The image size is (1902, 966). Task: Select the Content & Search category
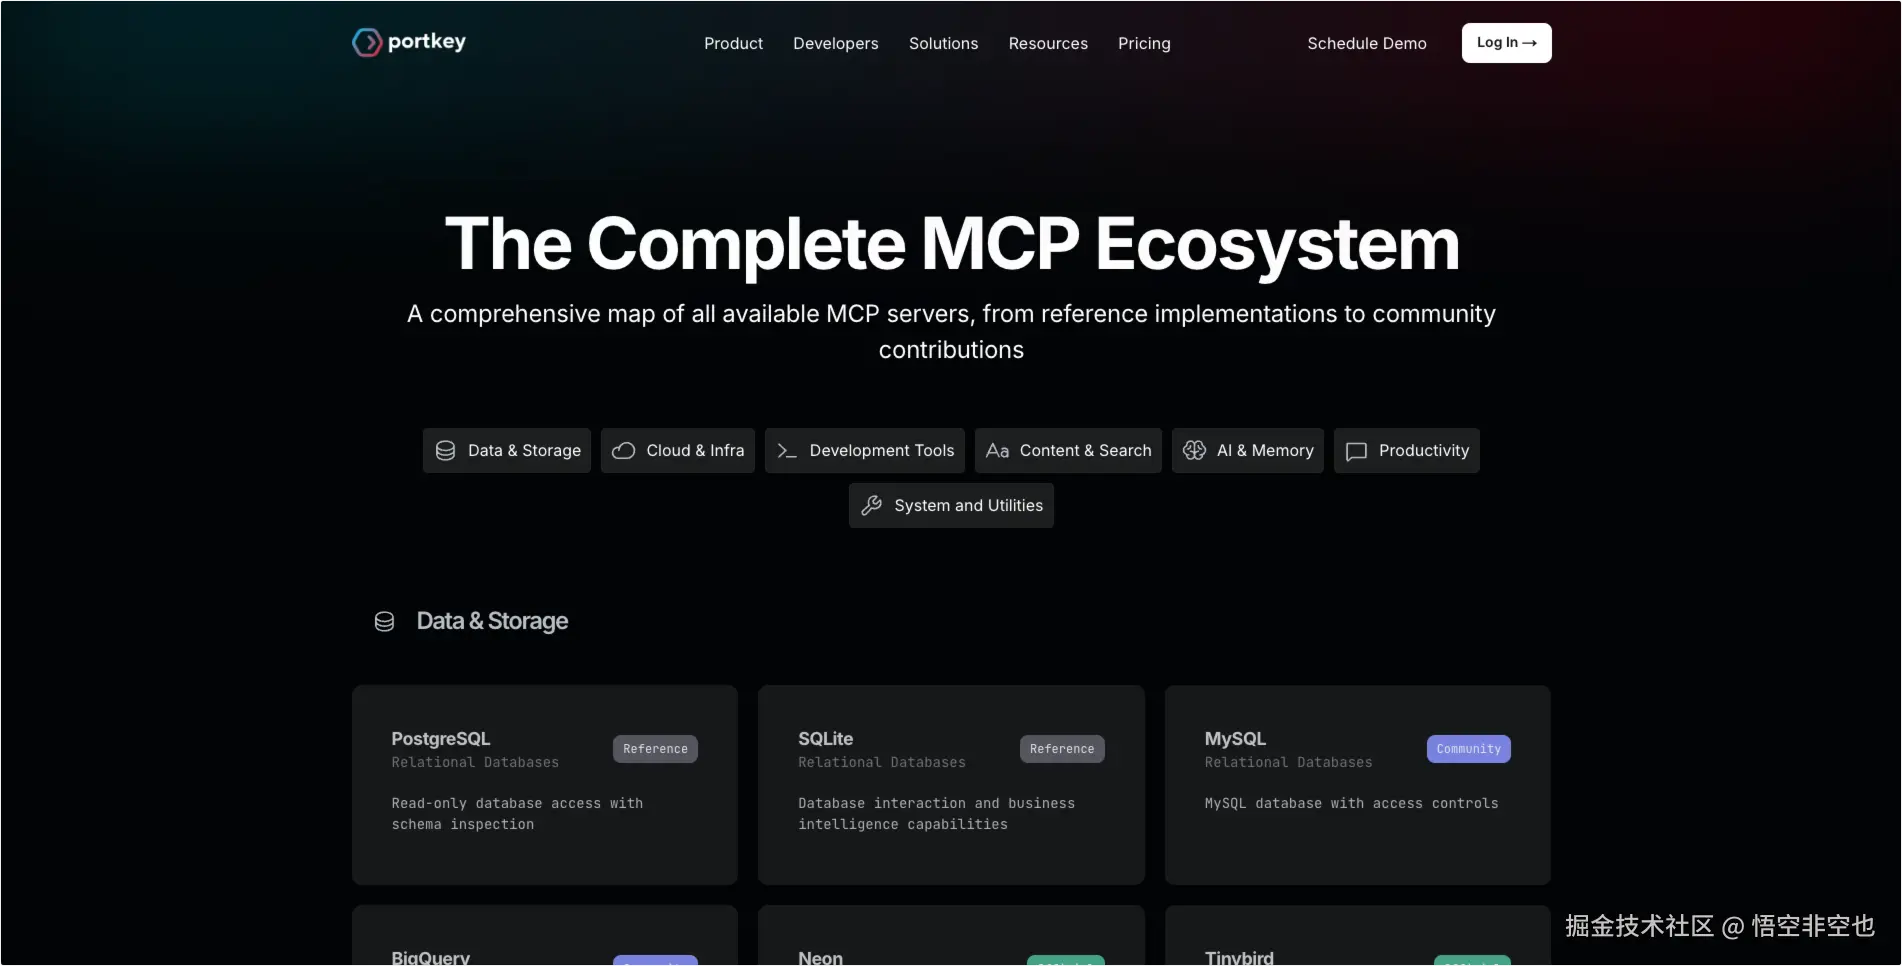tap(1068, 451)
